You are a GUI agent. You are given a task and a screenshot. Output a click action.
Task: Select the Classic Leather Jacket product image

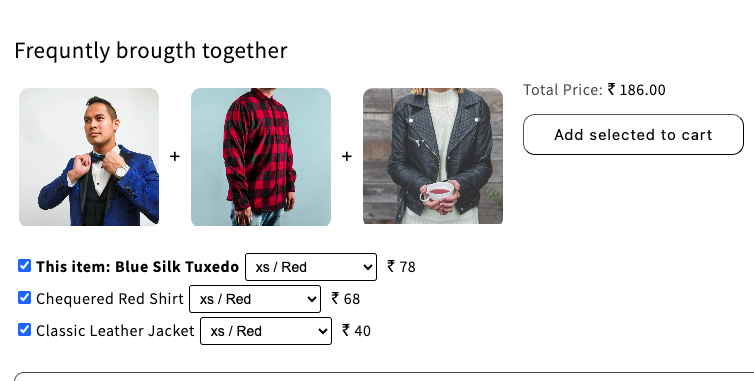tap(433, 156)
